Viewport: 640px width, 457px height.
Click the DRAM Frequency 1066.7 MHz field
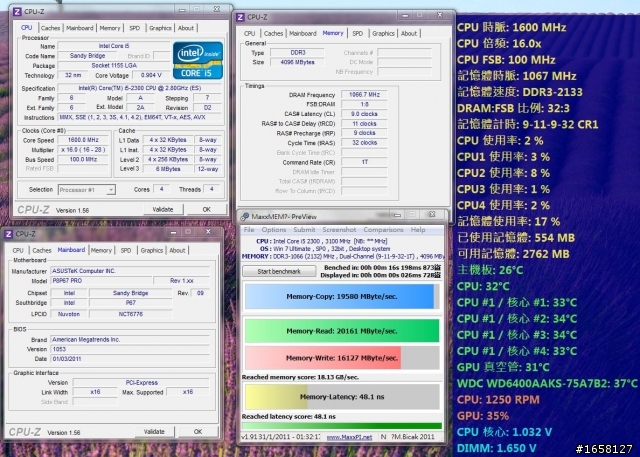coord(364,95)
